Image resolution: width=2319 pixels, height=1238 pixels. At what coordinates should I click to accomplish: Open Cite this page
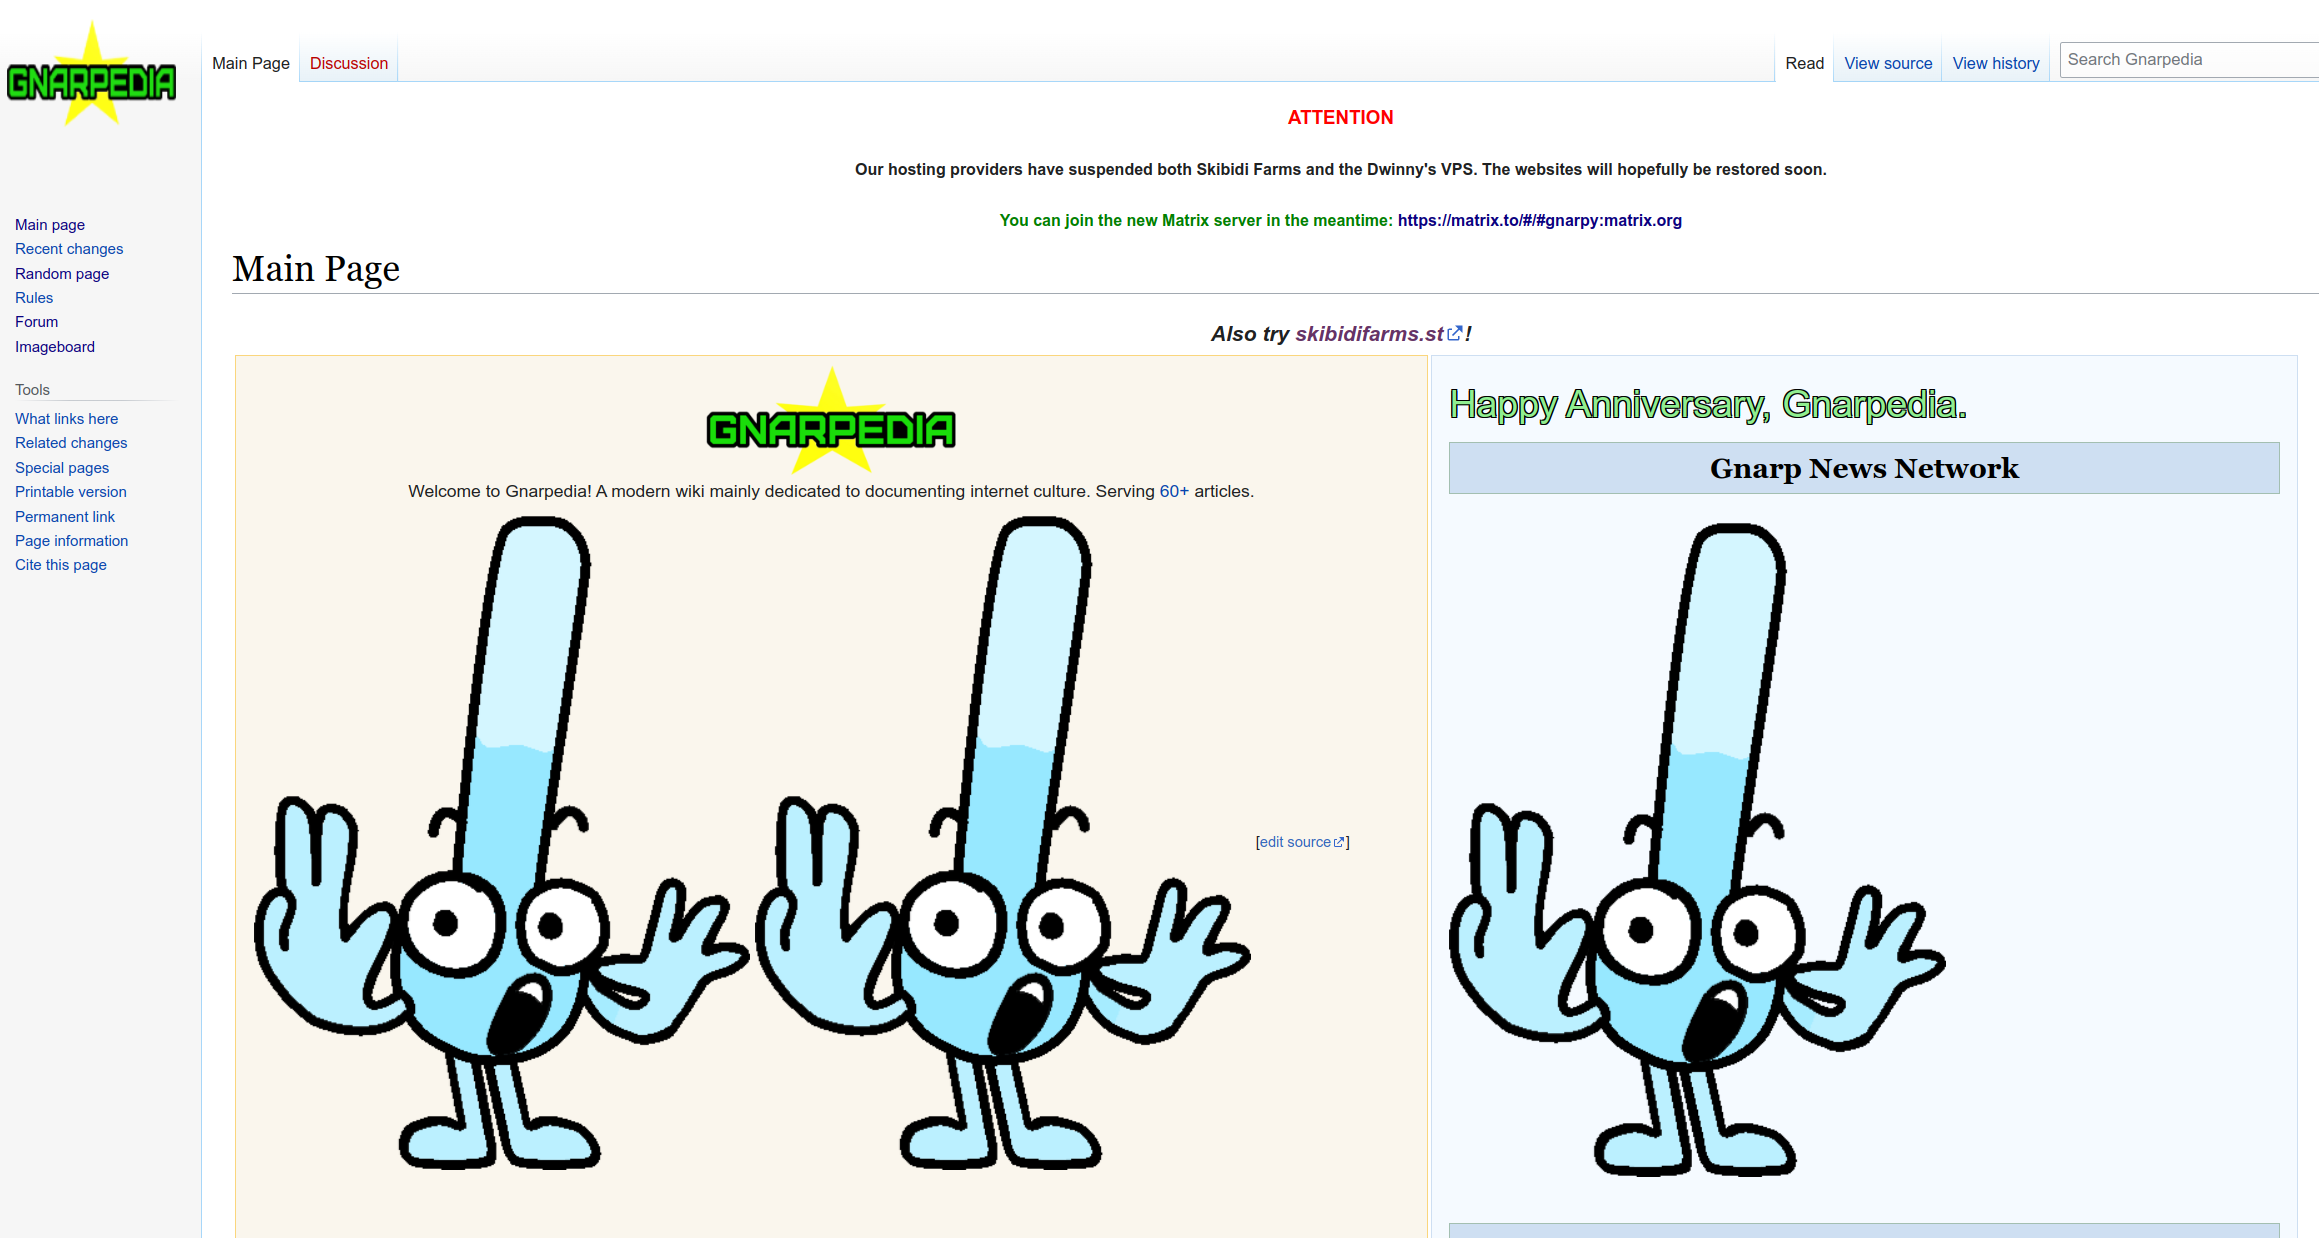(61, 565)
